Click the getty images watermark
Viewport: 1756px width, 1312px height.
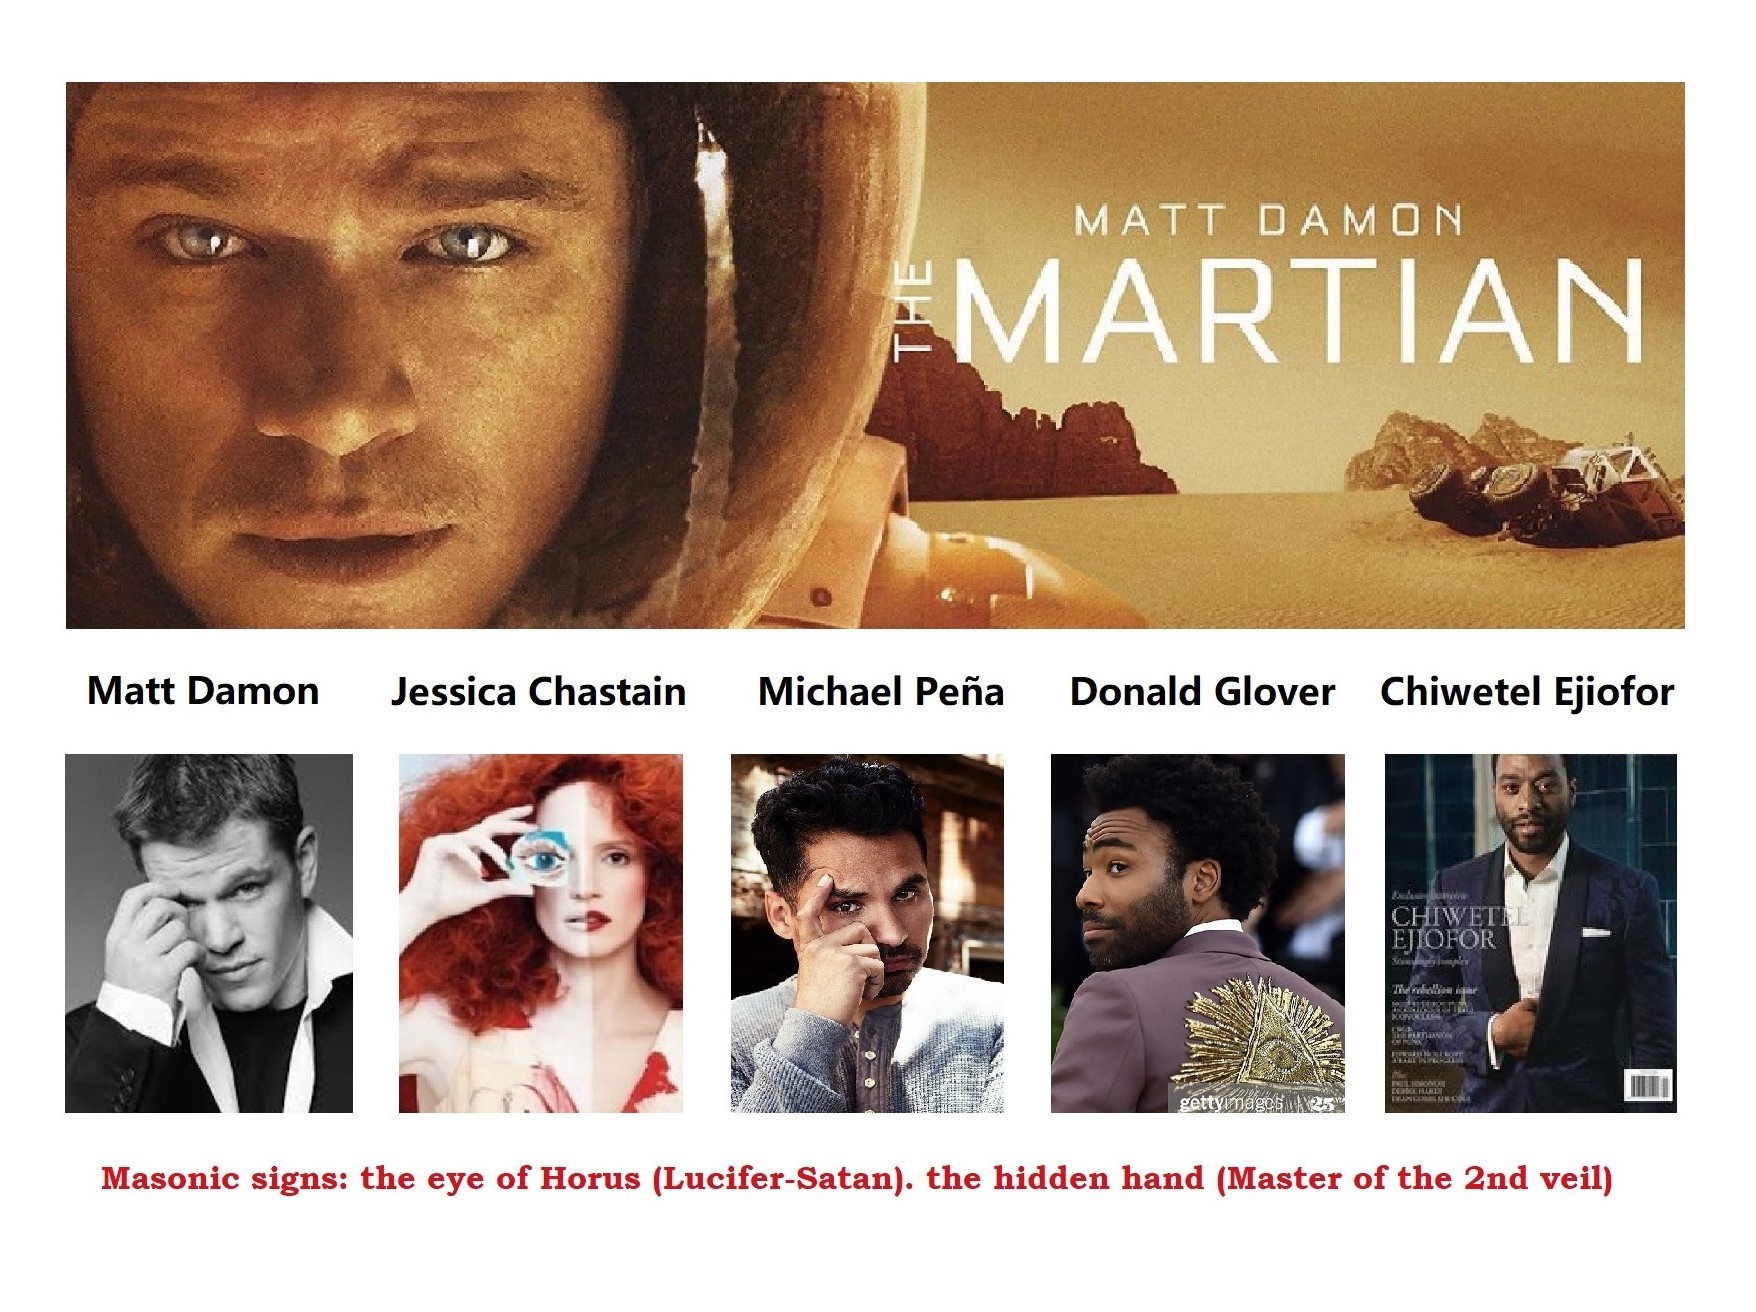1230,1103
